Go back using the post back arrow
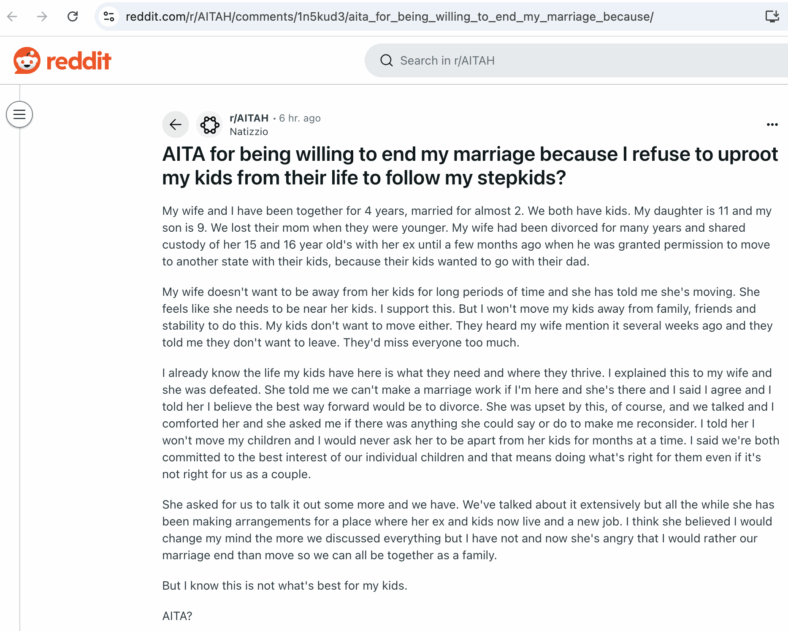 (x=175, y=125)
